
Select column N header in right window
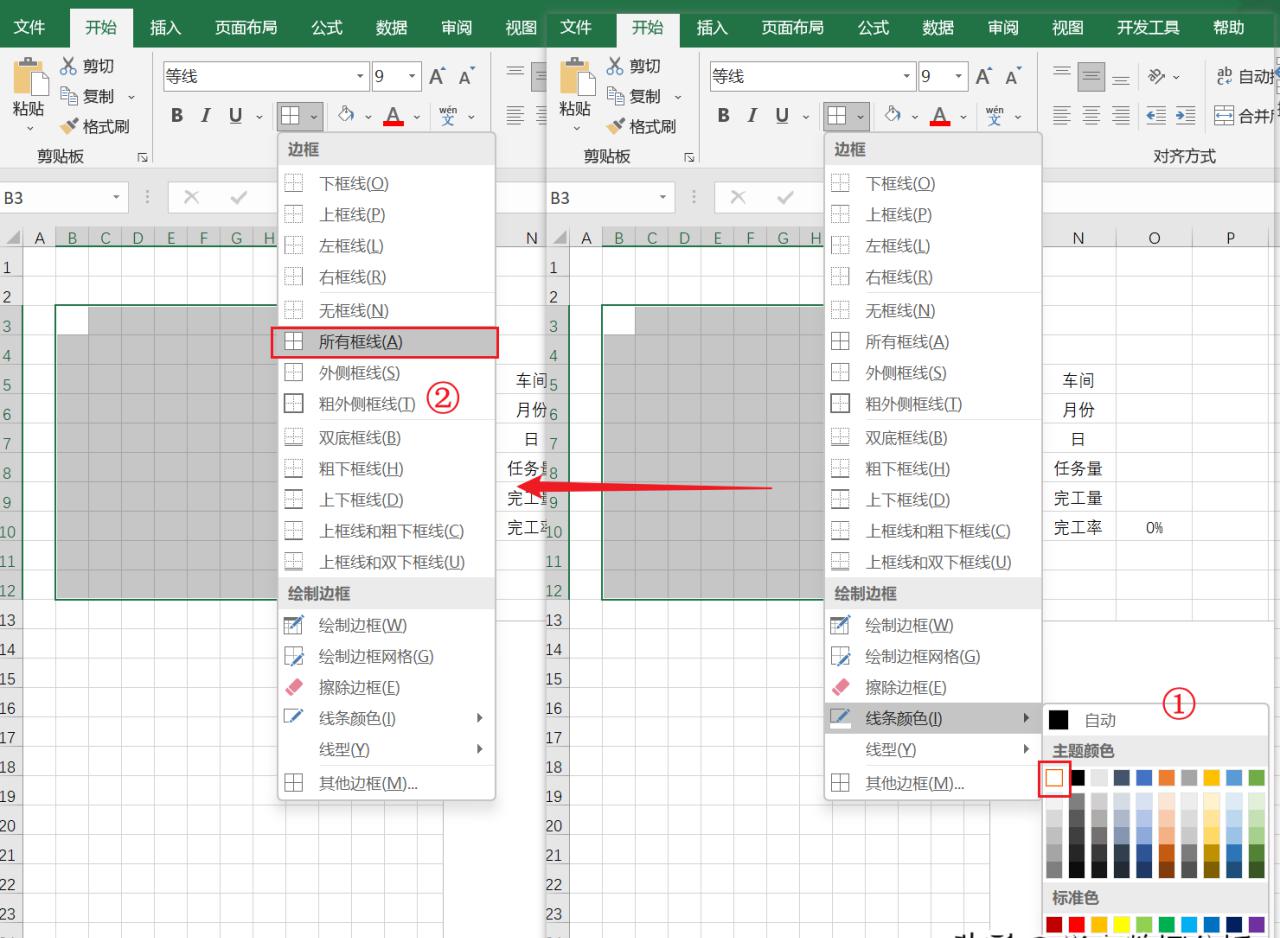click(1078, 238)
